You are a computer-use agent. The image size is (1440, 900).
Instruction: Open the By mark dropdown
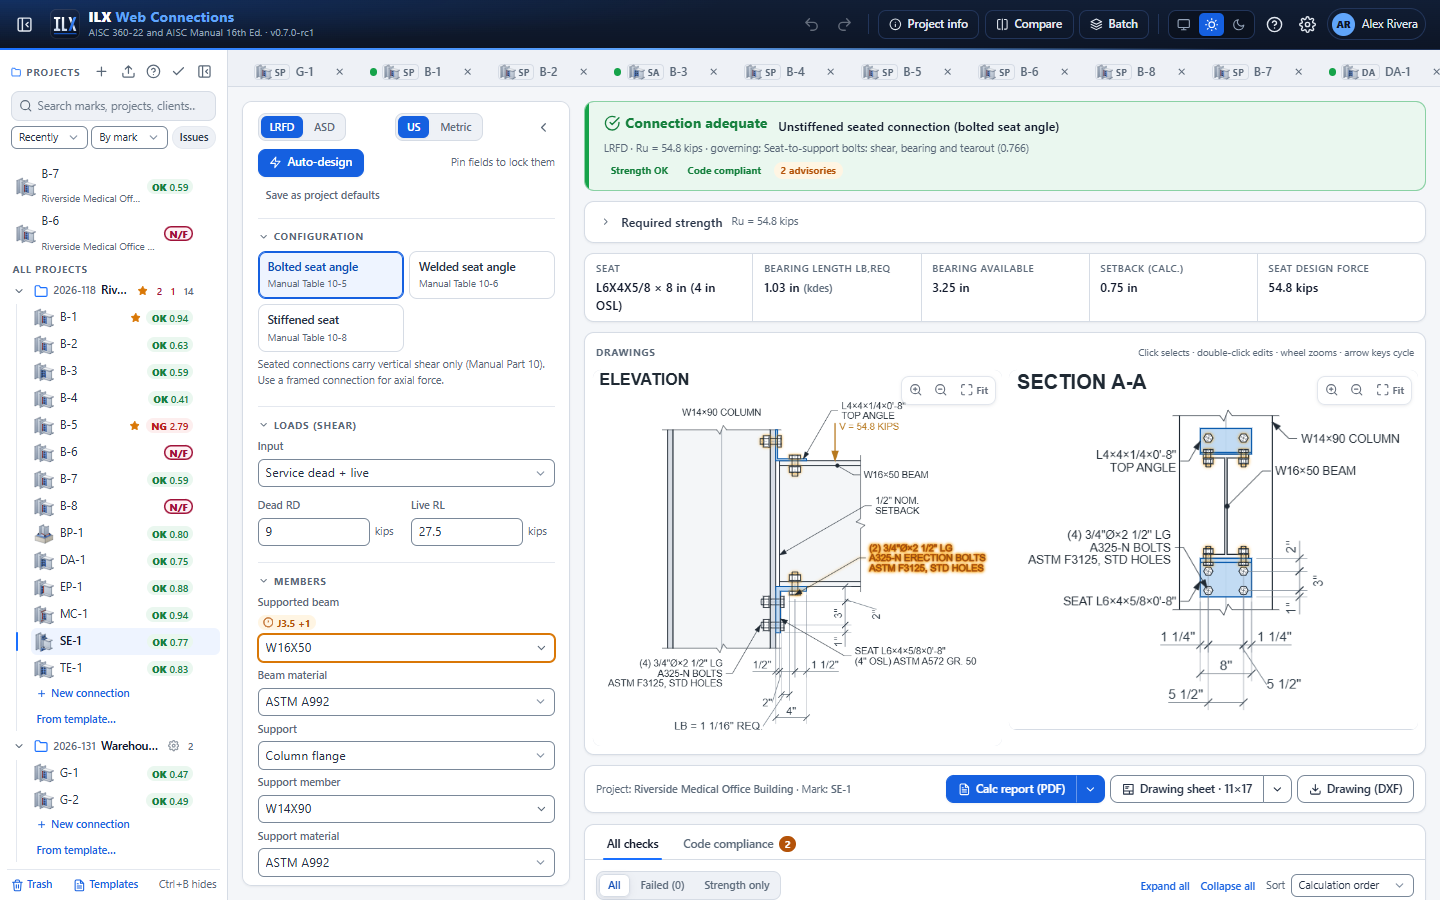pos(128,137)
